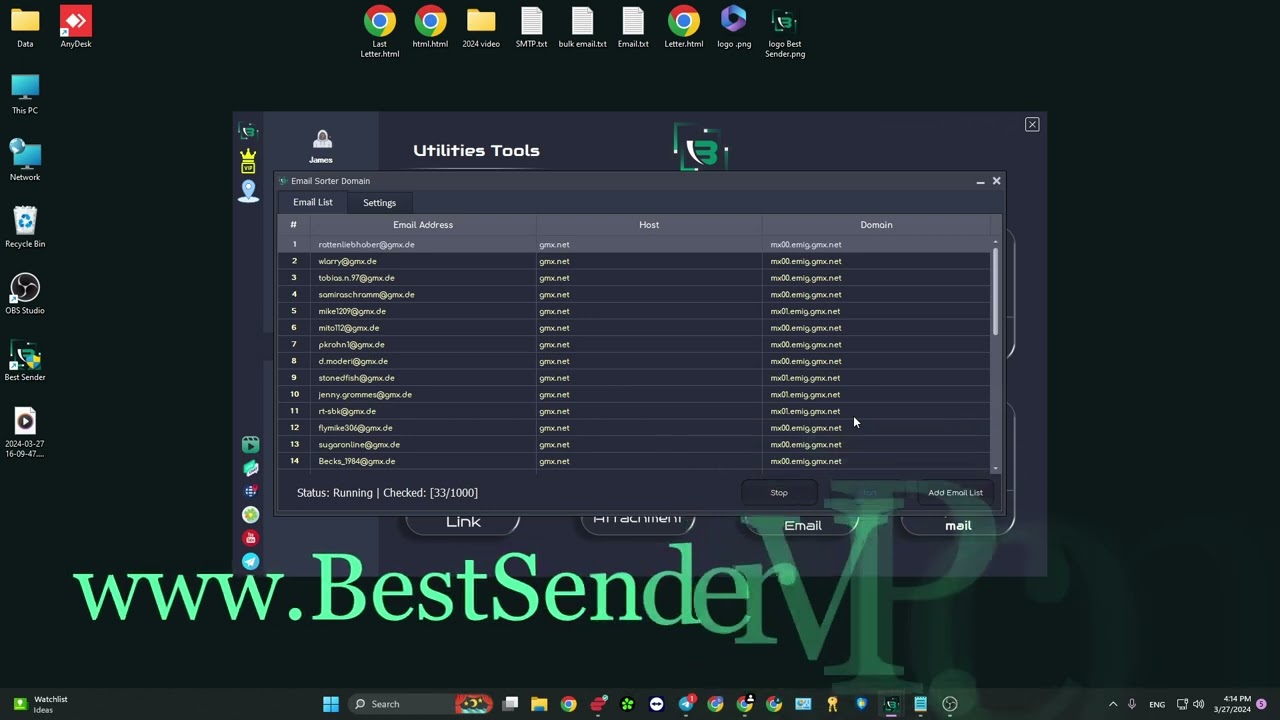Open the Windows Start button
Image resolution: width=1280 pixels, height=720 pixels.
(x=331, y=704)
